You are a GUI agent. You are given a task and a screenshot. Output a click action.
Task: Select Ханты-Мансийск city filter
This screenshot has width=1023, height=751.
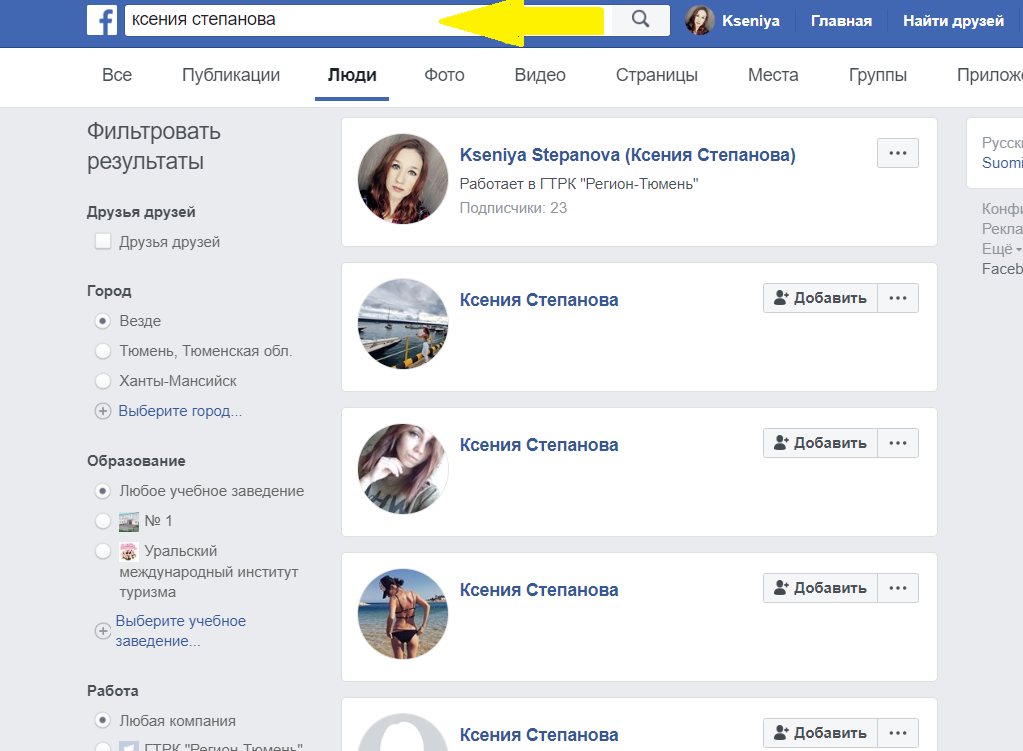pyautogui.click(x=102, y=381)
